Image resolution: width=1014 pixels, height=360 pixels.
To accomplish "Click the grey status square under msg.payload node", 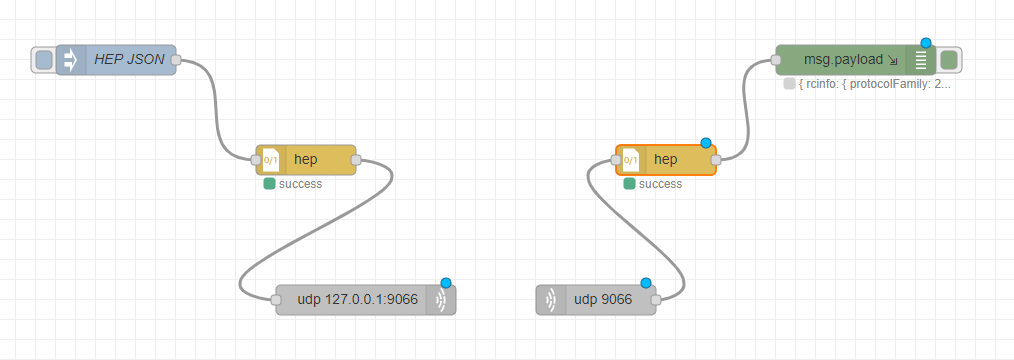I will [789, 84].
